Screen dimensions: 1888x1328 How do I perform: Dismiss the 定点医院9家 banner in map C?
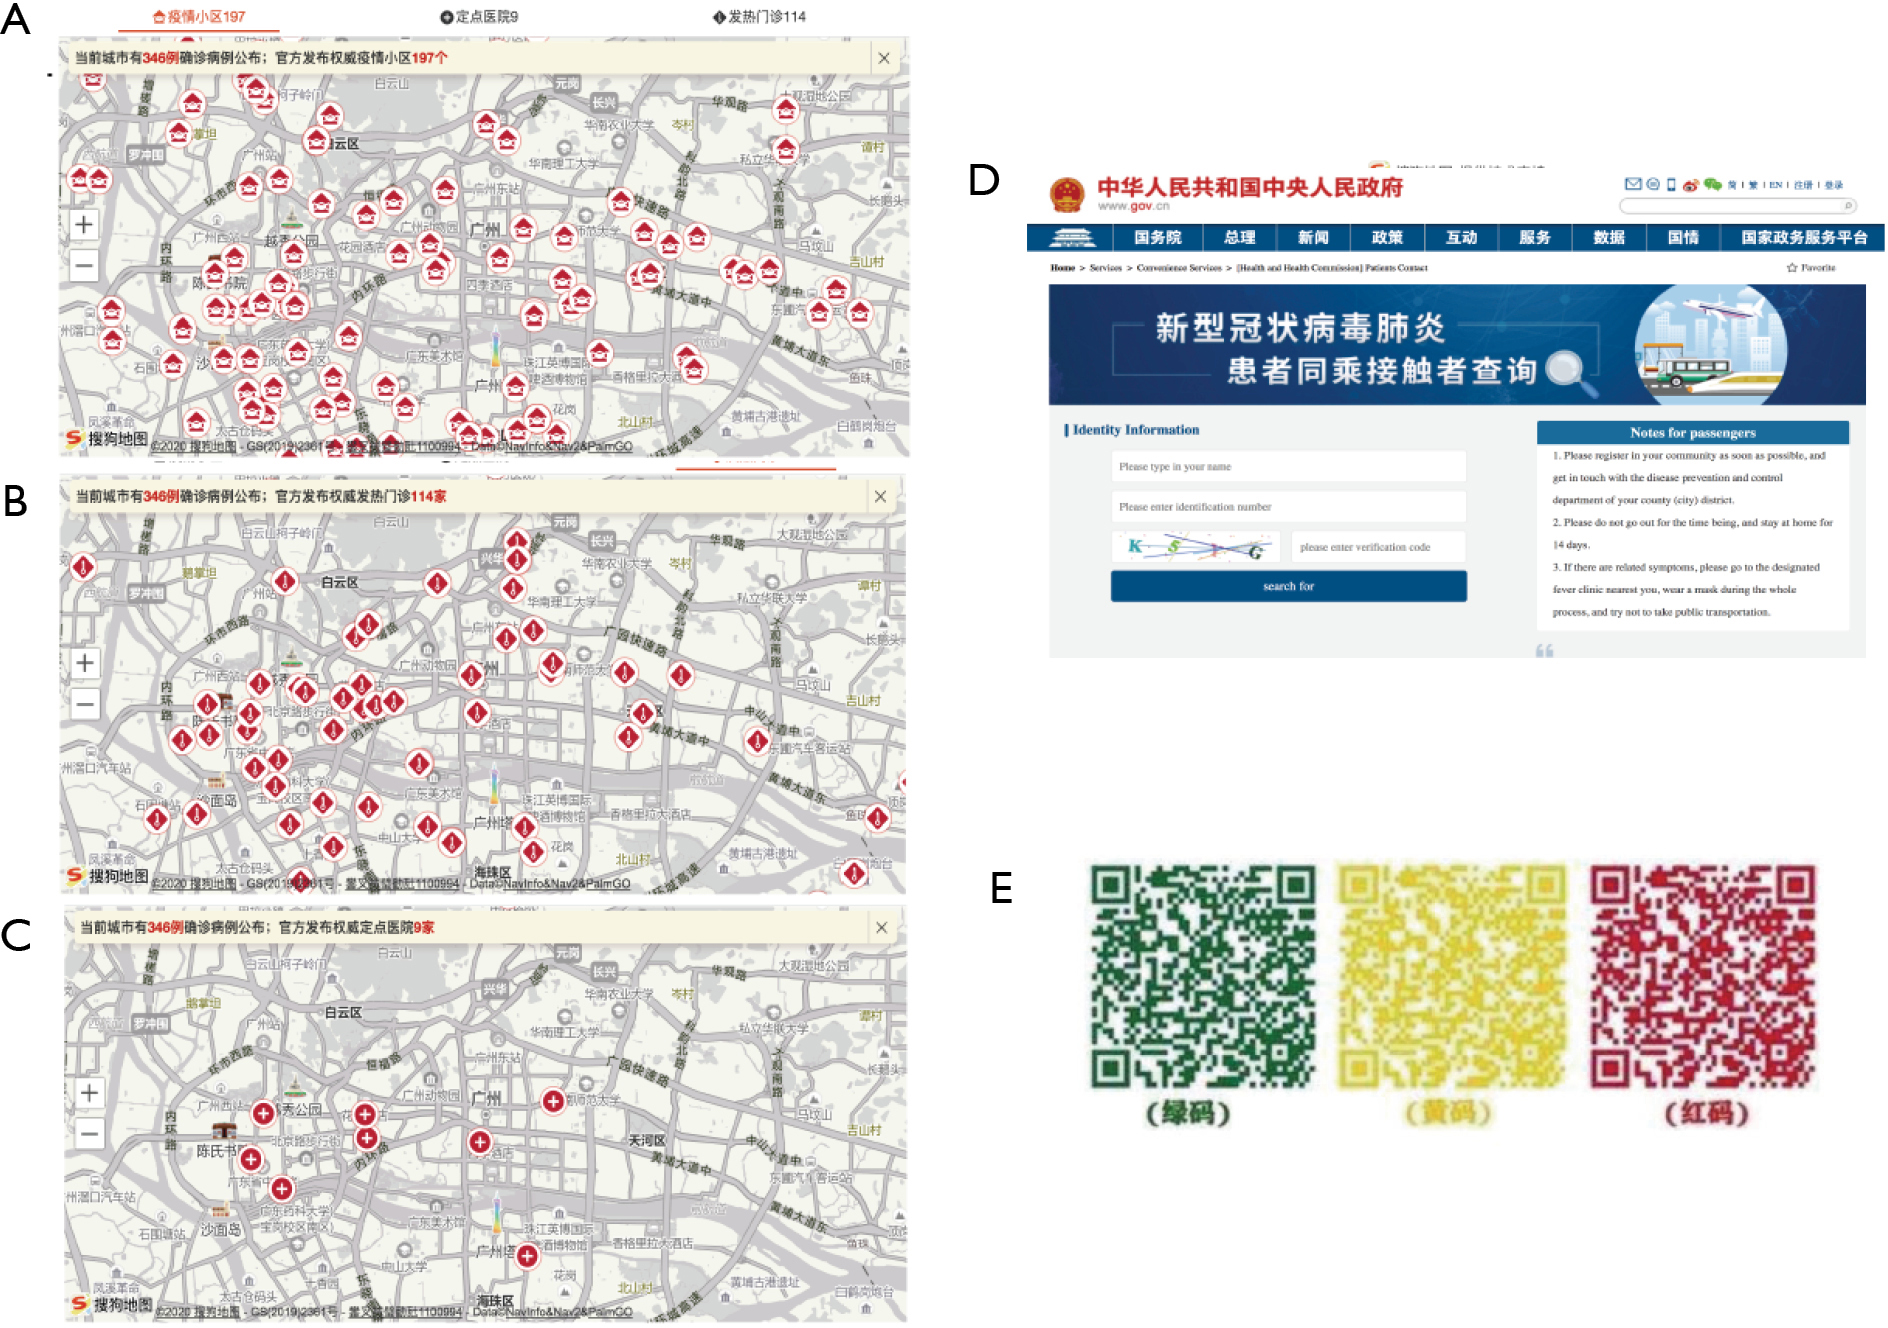881,927
